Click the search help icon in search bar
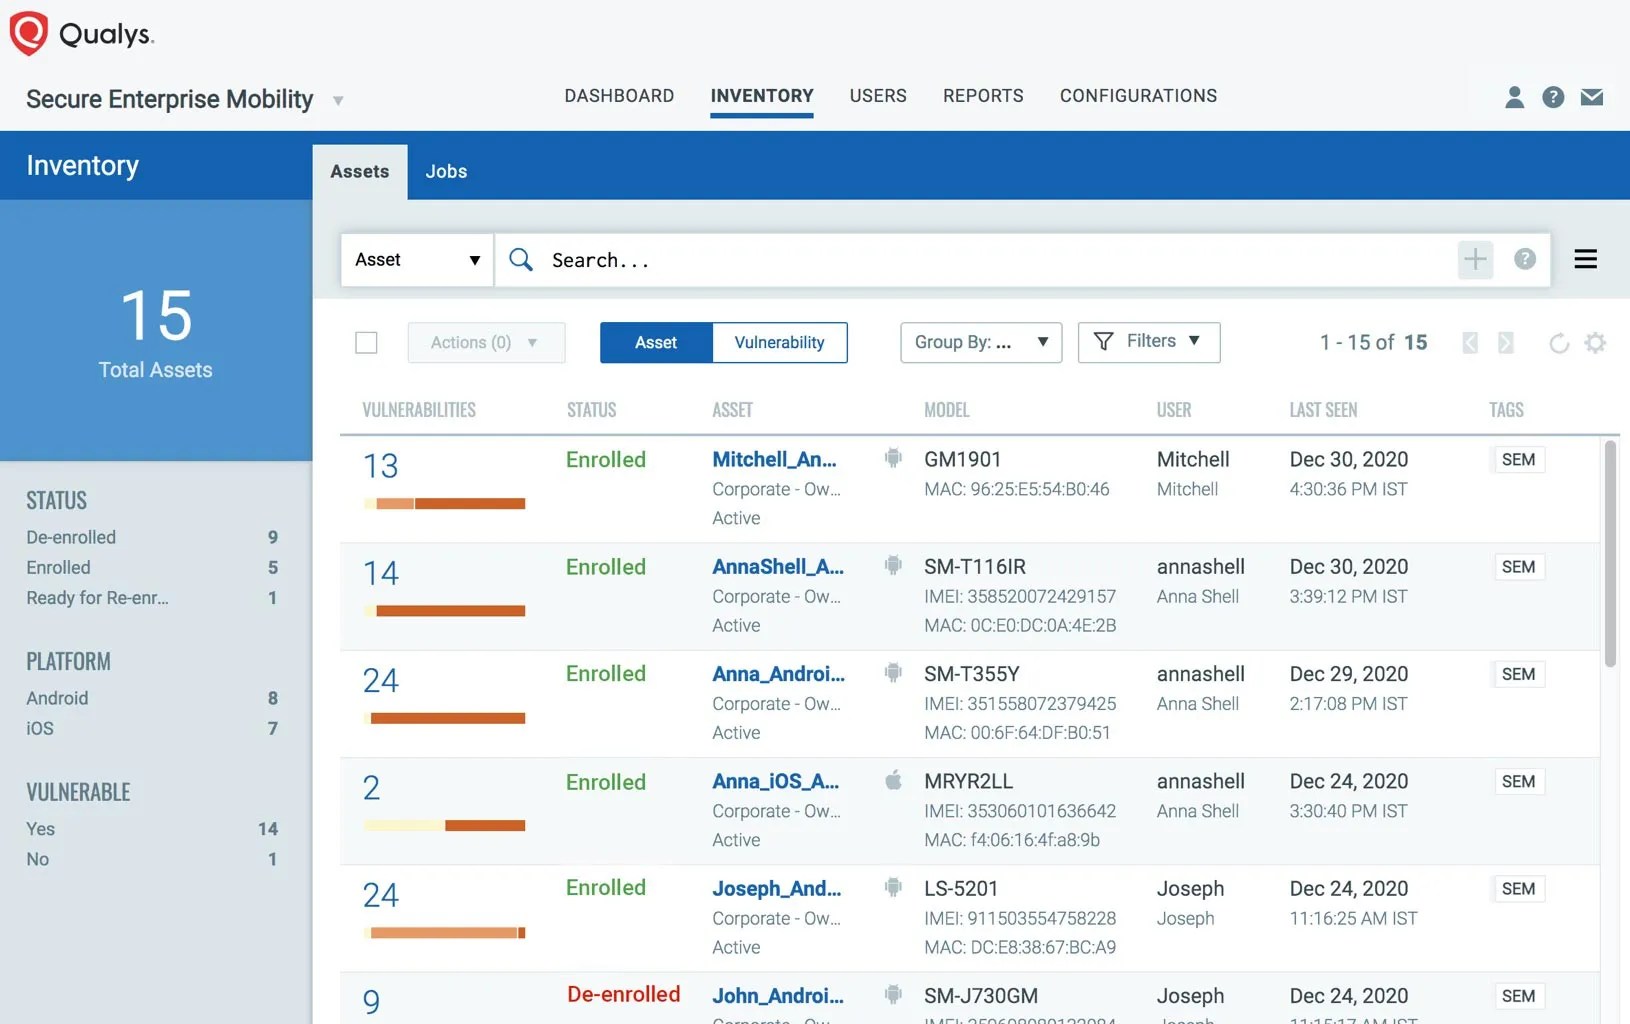This screenshot has width=1630, height=1024. pyautogui.click(x=1524, y=260)
